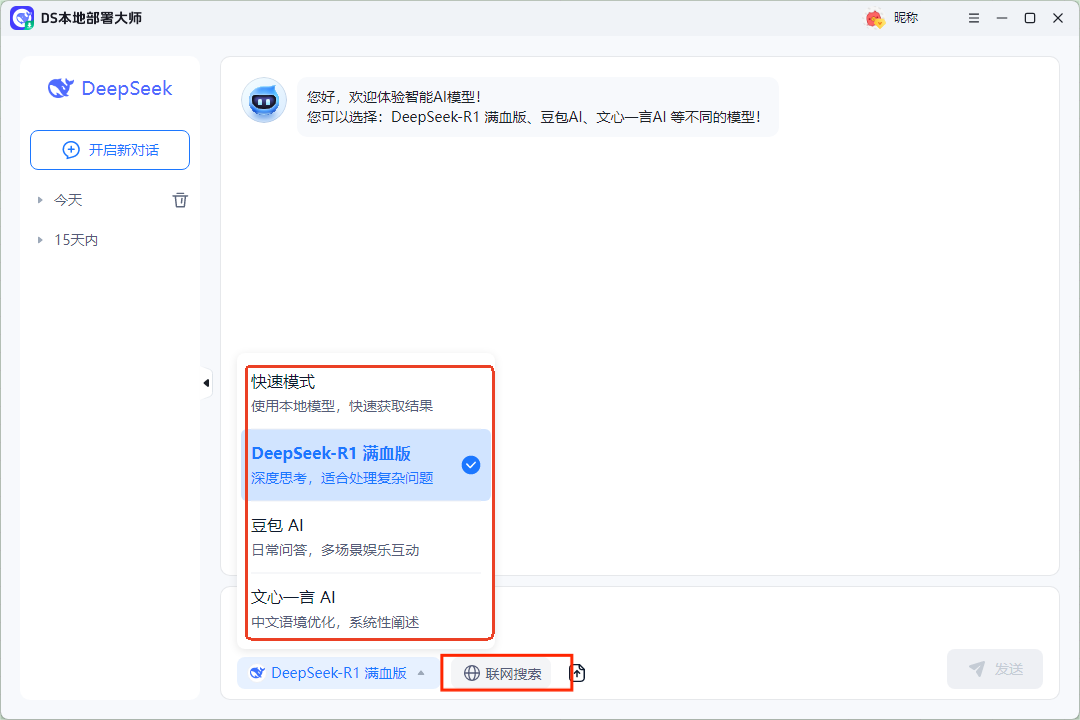Click the user avatar icon beside 昵称
This screenshot has height=720, width=1080.
[x=875, y=19]
